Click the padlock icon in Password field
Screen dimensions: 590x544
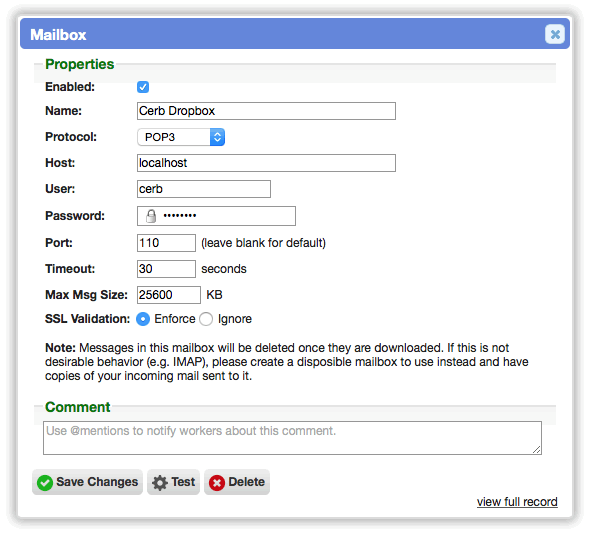pyautogui.click(x=151, y=216)
